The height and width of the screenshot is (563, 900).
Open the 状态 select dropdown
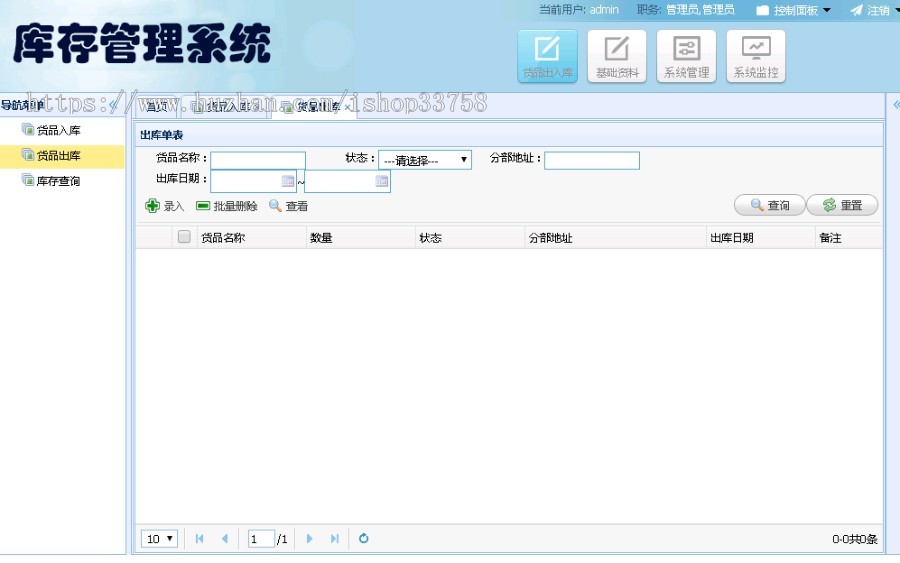(425, 160)
